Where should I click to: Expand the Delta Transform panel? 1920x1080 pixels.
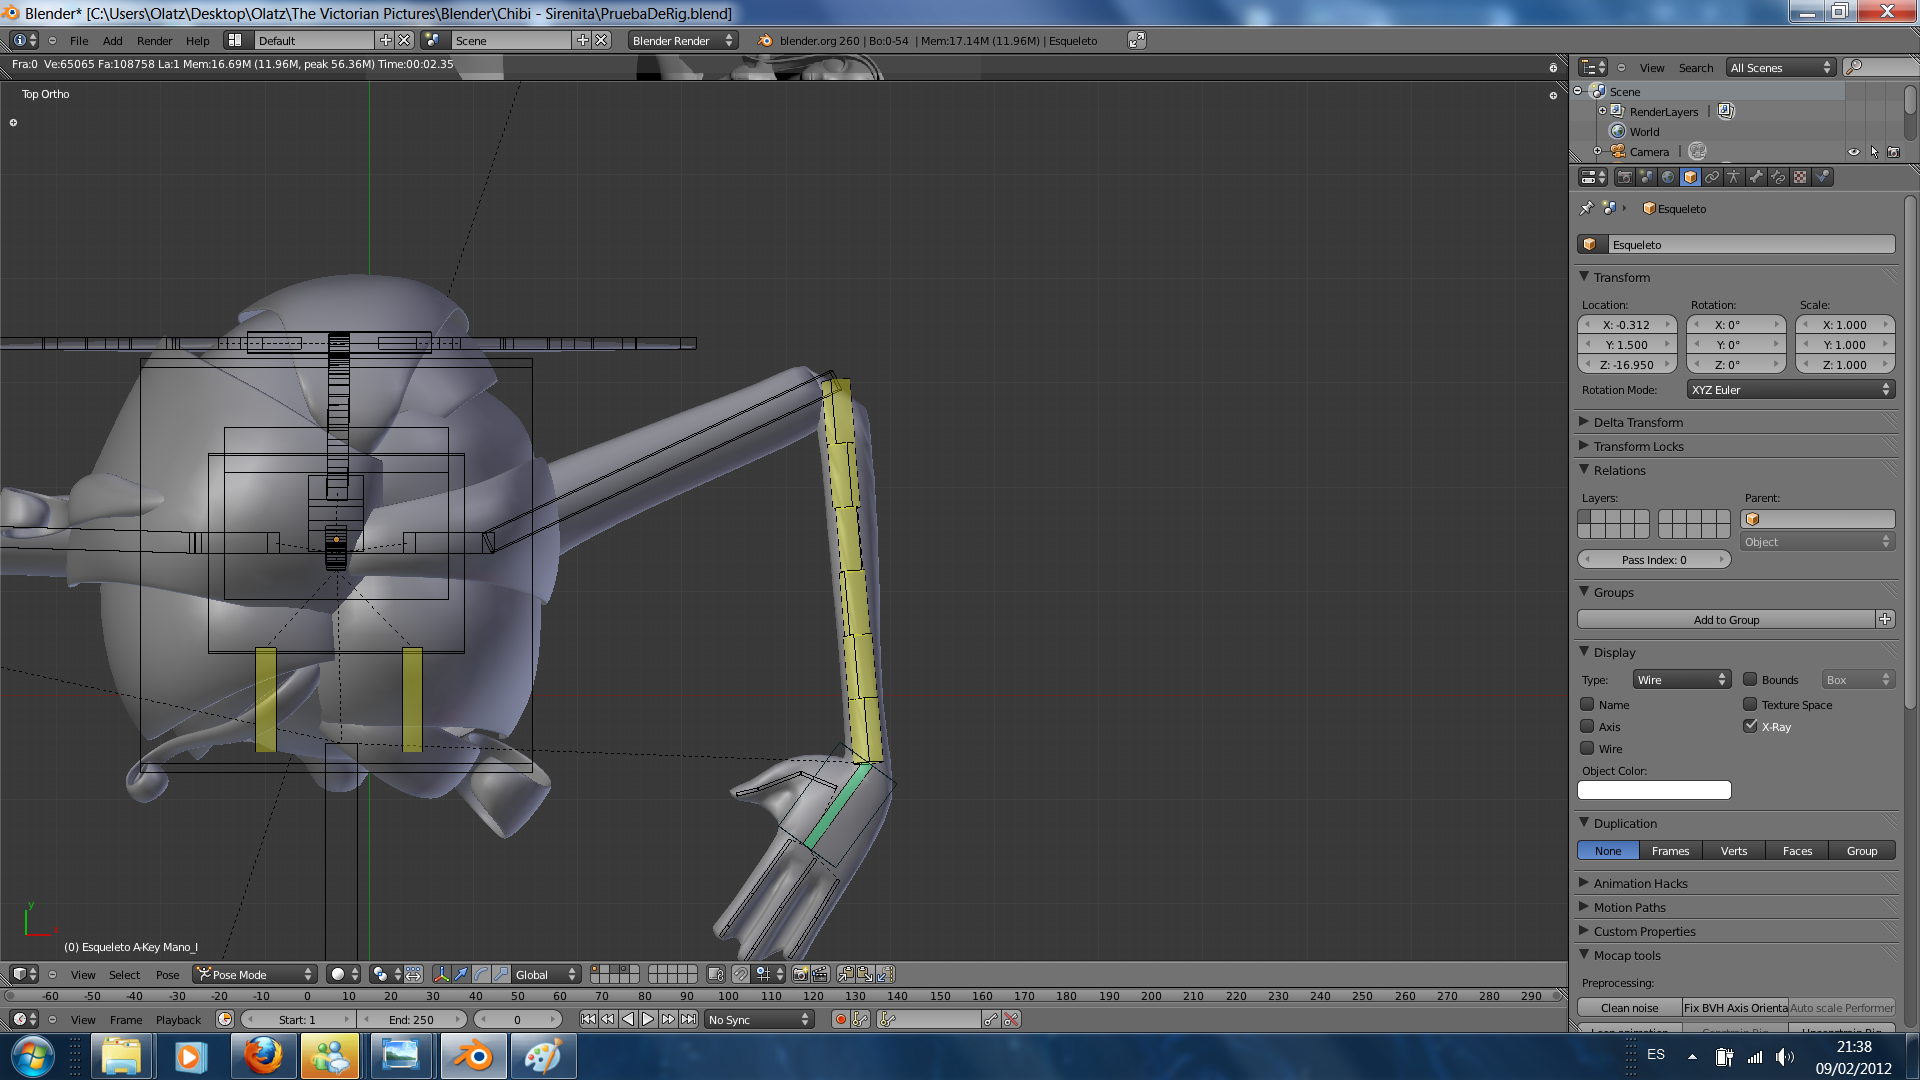[1638, 422]
